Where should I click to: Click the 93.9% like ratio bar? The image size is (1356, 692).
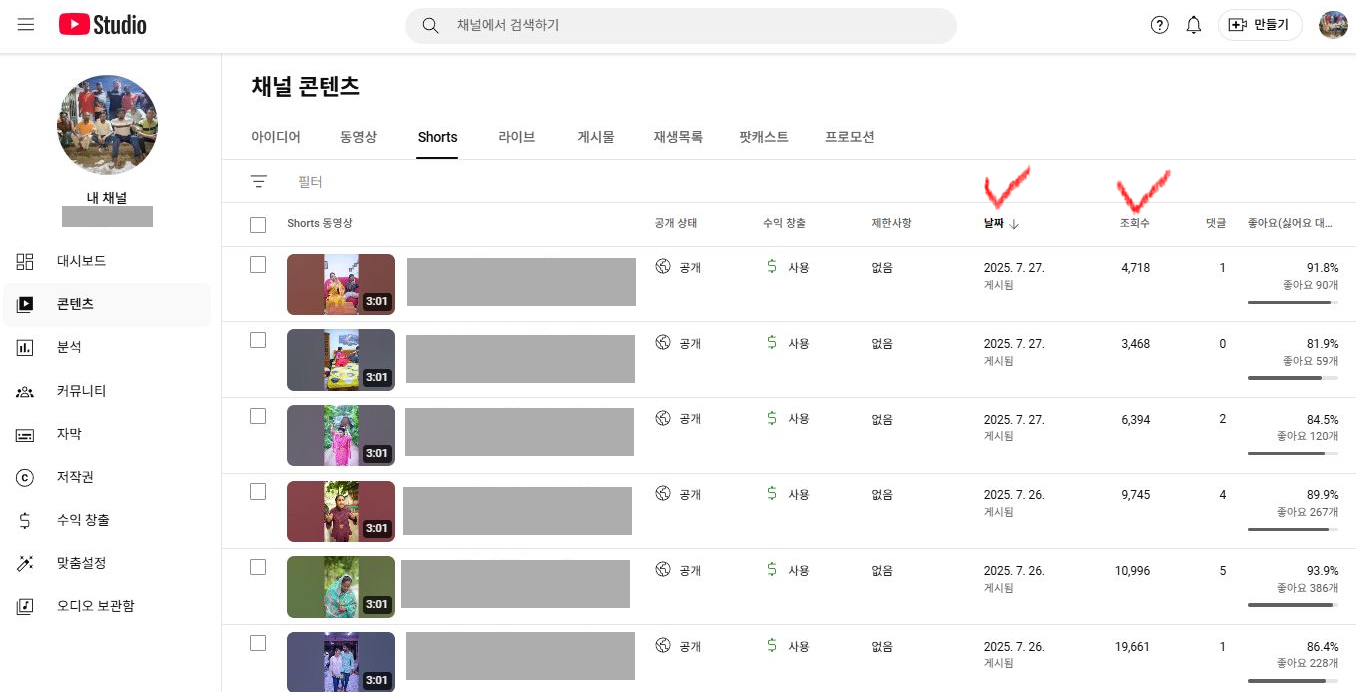pyautogui.click(x=1293, y=605)
